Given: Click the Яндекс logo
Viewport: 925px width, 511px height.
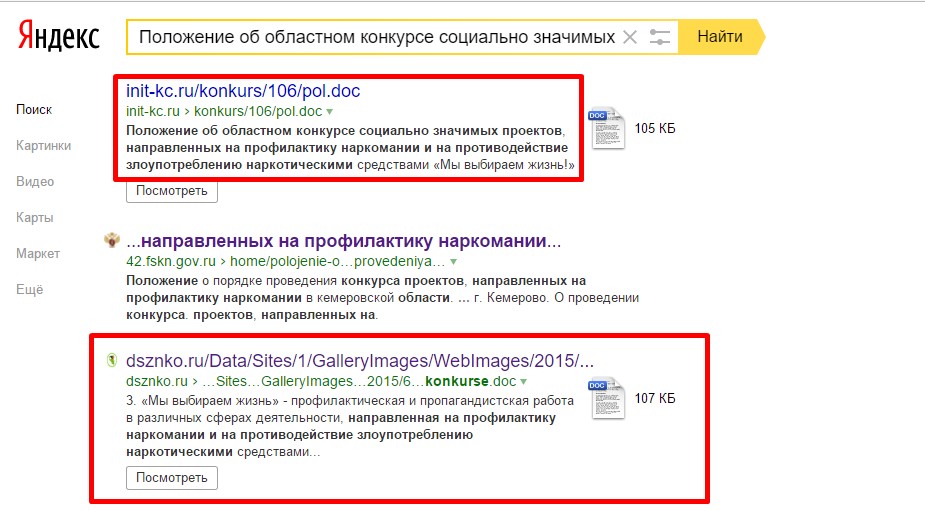Looking at the screenshot, I should (58, 37).
